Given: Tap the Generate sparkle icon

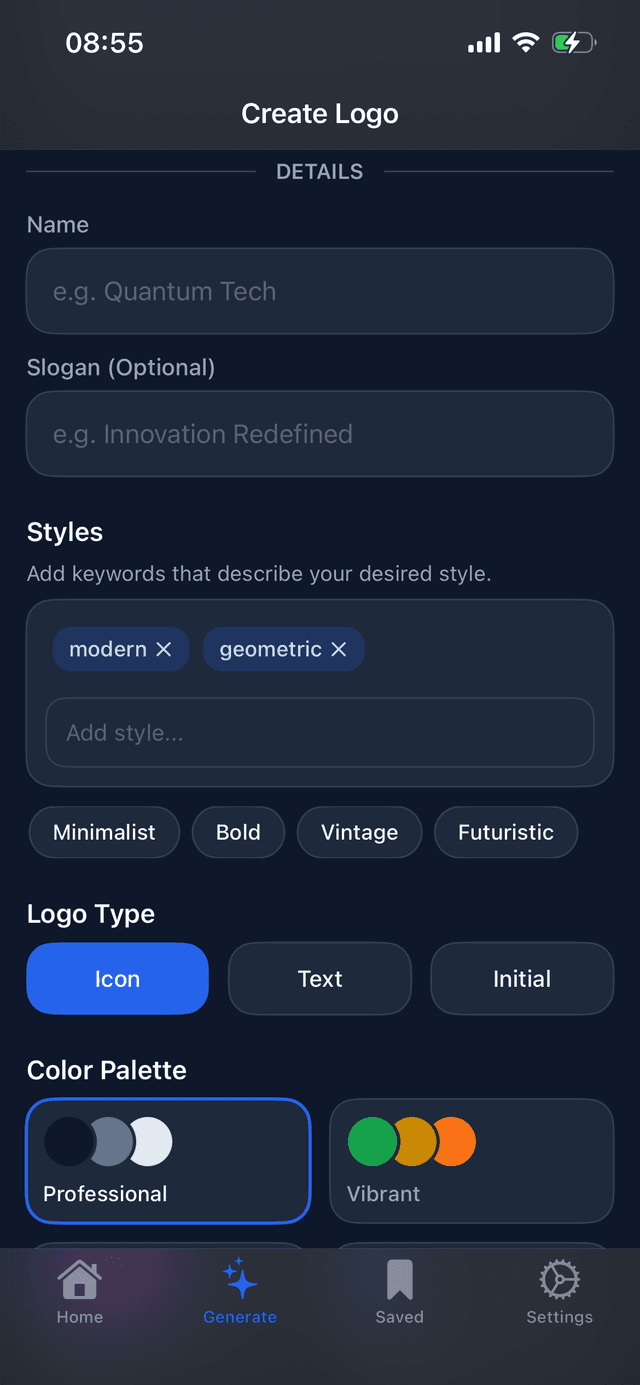Looking at the screenshot, I should 240,1283.
